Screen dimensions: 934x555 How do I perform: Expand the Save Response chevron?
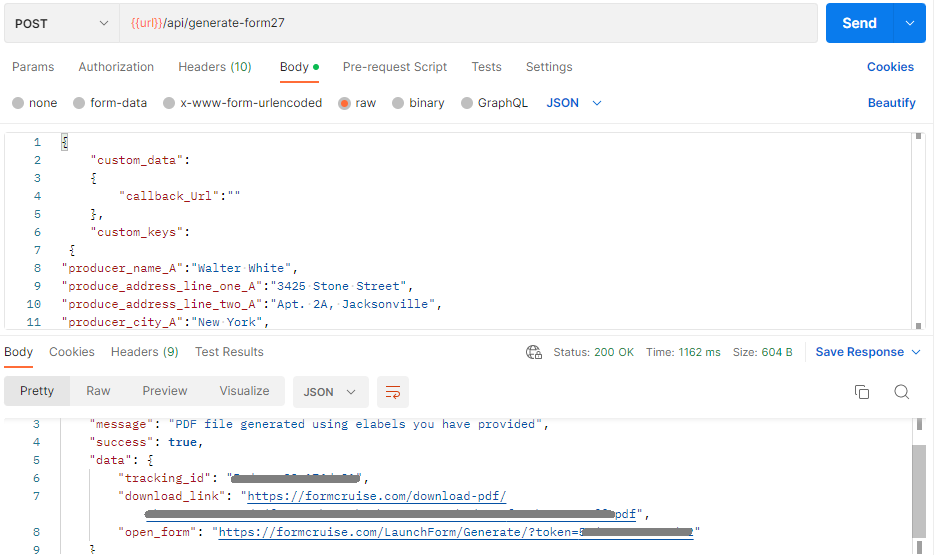916,352
